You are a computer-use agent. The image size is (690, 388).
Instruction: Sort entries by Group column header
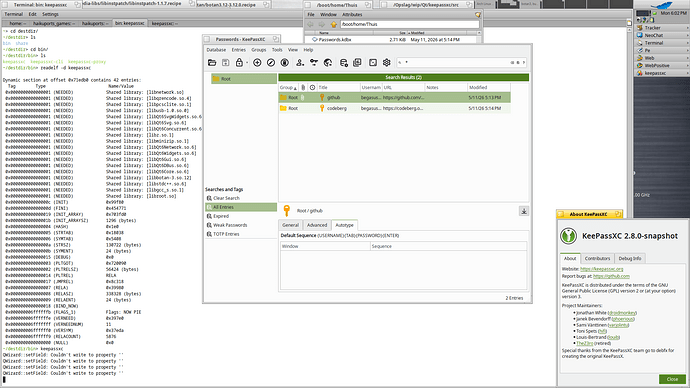[x=288, y=88]
